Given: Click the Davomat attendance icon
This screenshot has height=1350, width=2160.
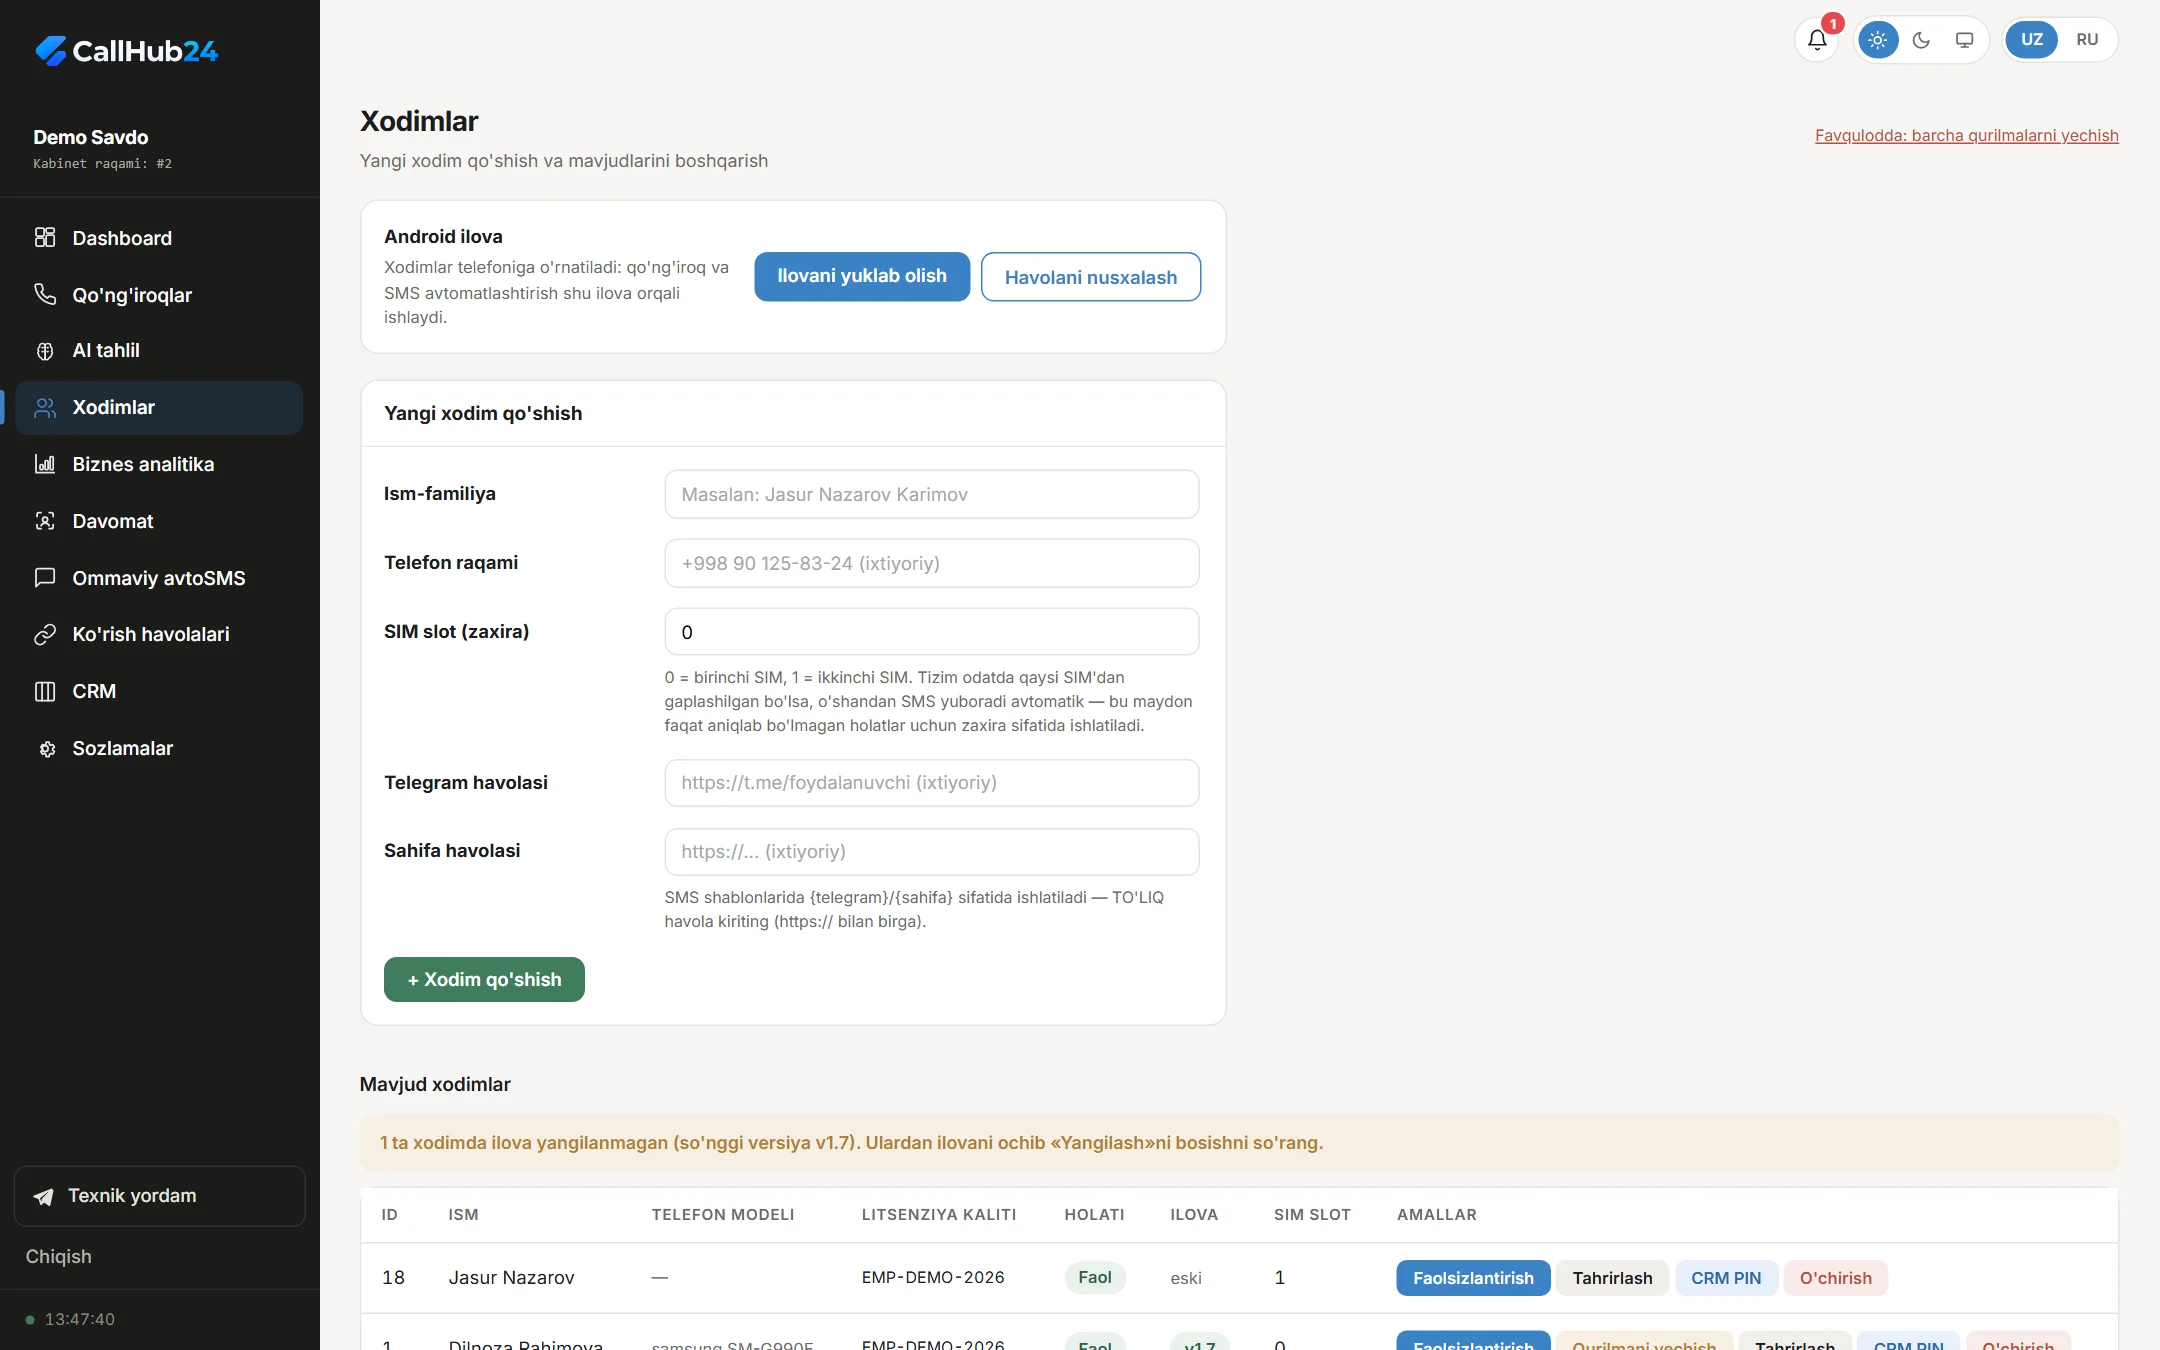Looking at the screenshot, I should tap(45, 521).
